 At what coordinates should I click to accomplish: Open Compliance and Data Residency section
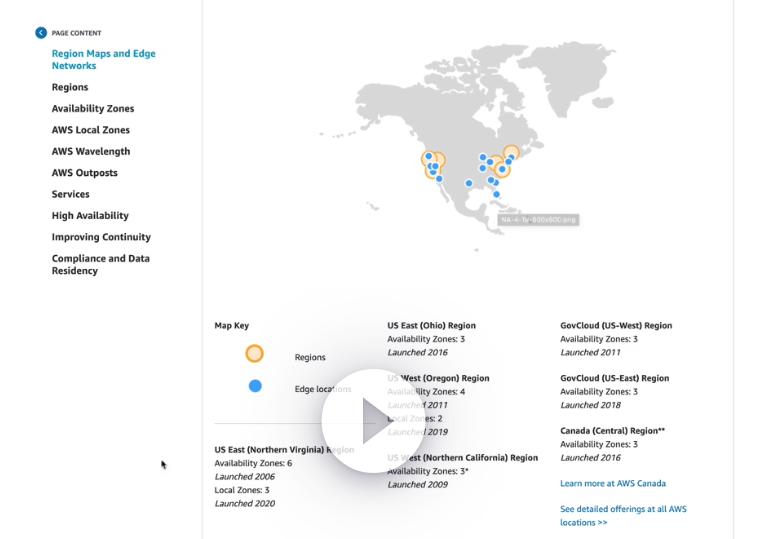pyautogui.click(x=101, y=264)
